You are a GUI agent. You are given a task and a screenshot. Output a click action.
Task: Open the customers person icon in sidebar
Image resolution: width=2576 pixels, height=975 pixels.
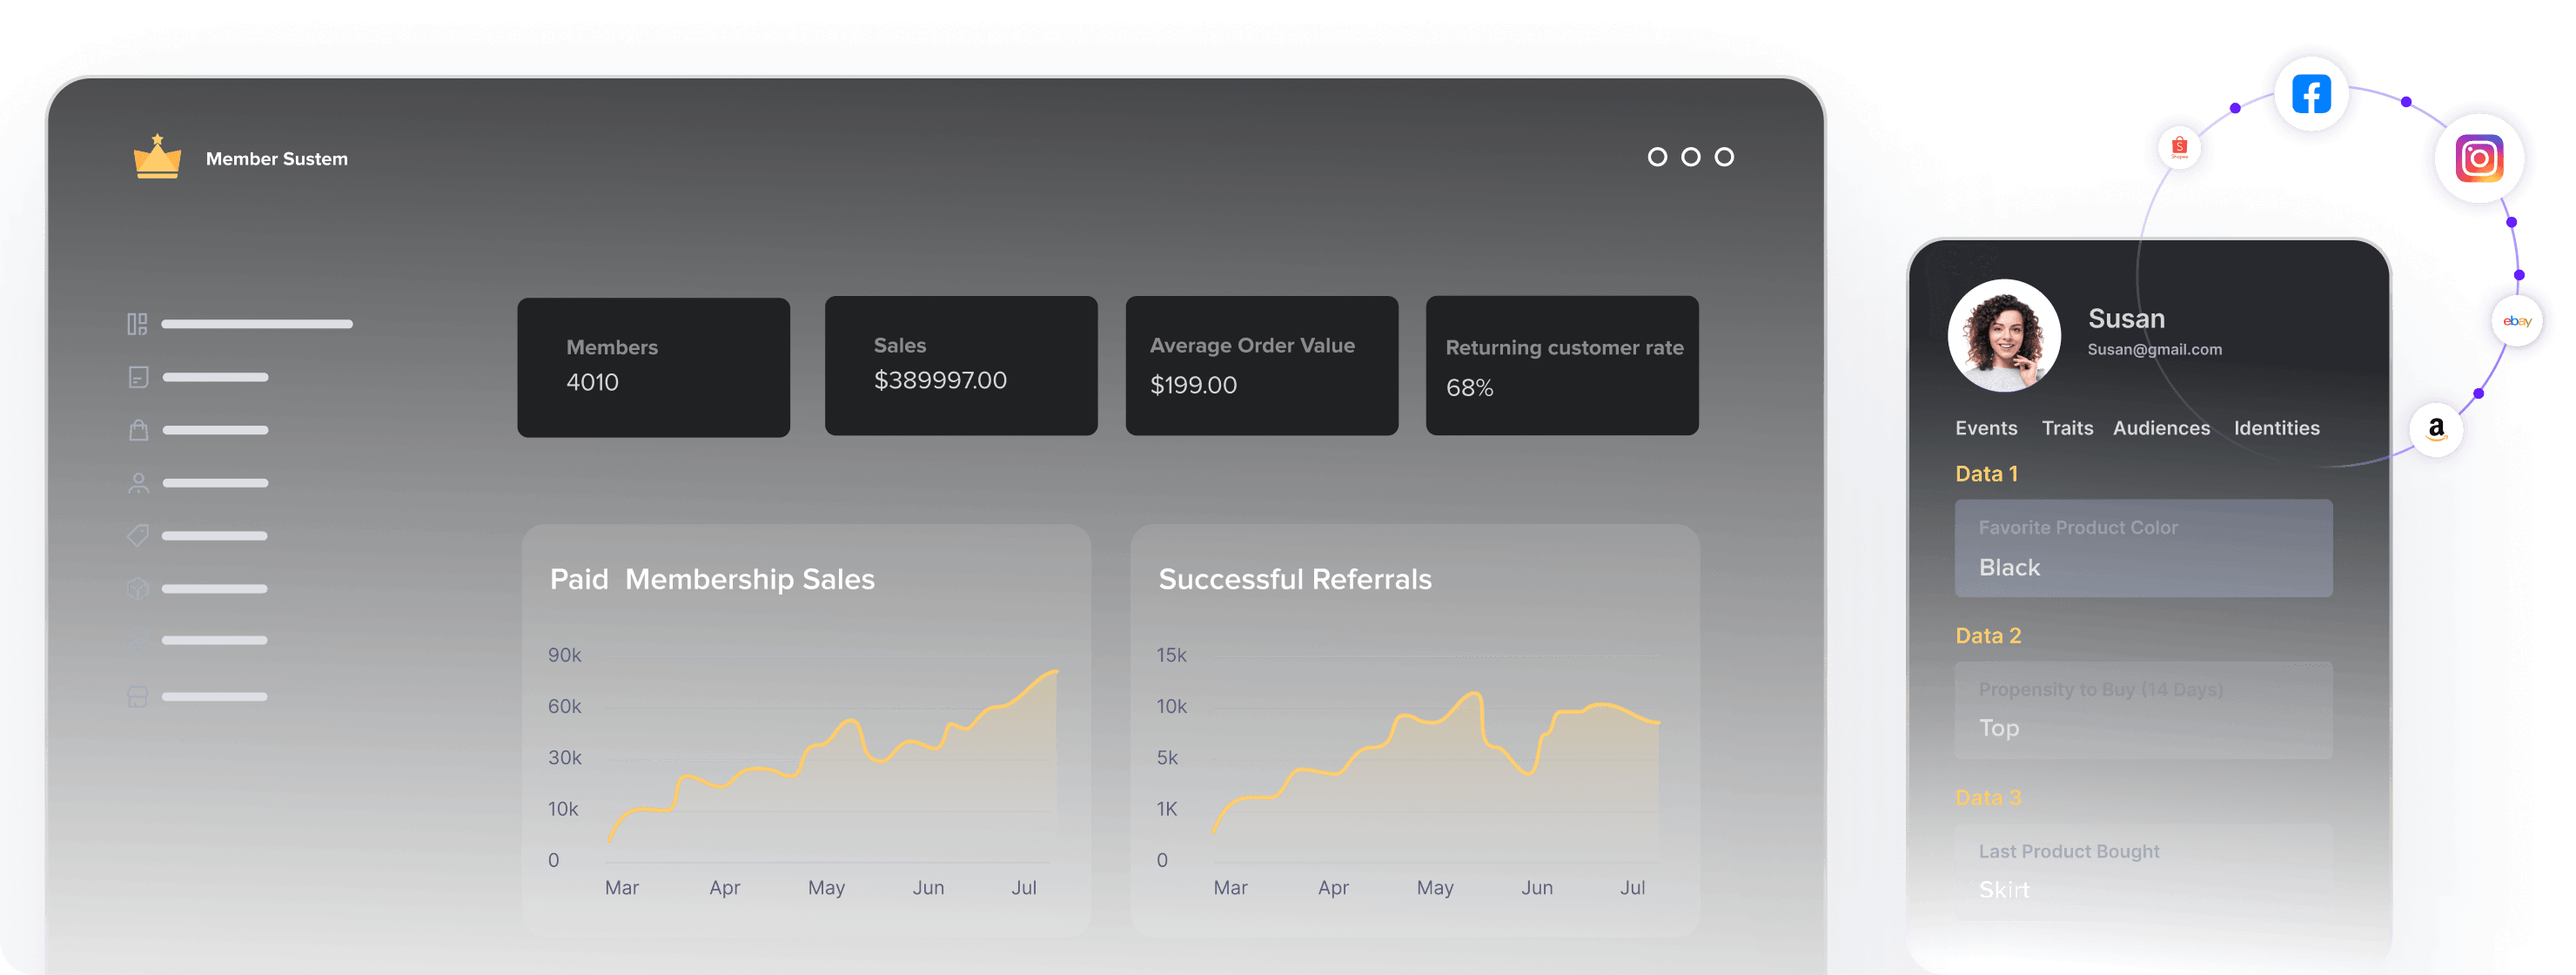(x=138, y=483)
